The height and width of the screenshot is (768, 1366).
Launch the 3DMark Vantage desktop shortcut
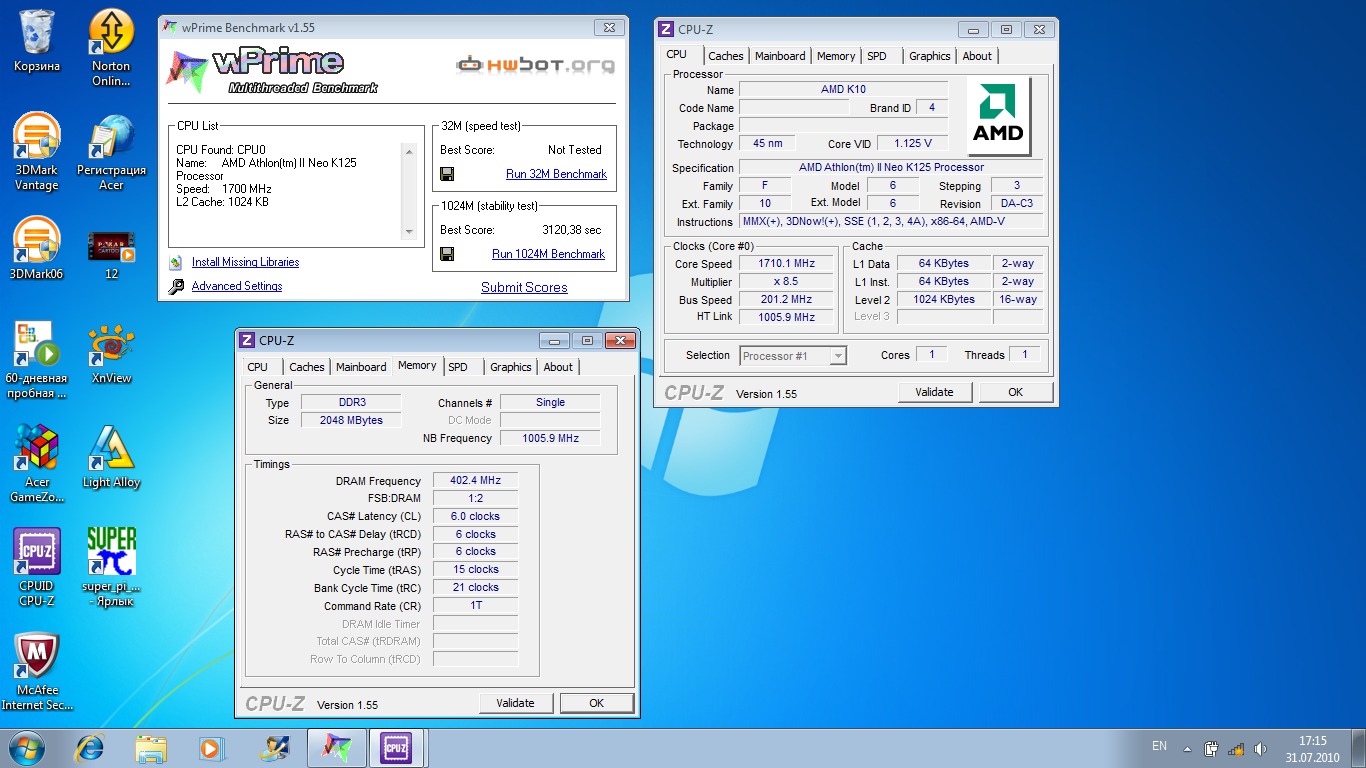pyautogui.click(x=37, y=152)
